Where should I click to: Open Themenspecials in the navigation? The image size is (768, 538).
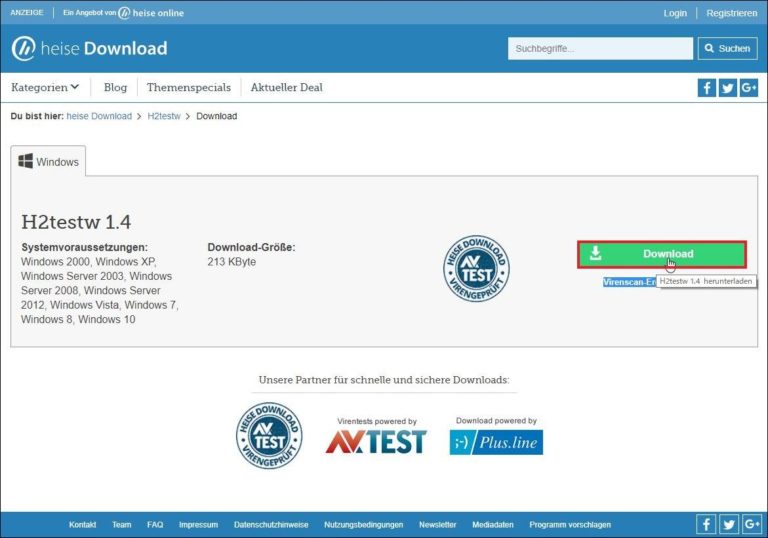(188, 87)
